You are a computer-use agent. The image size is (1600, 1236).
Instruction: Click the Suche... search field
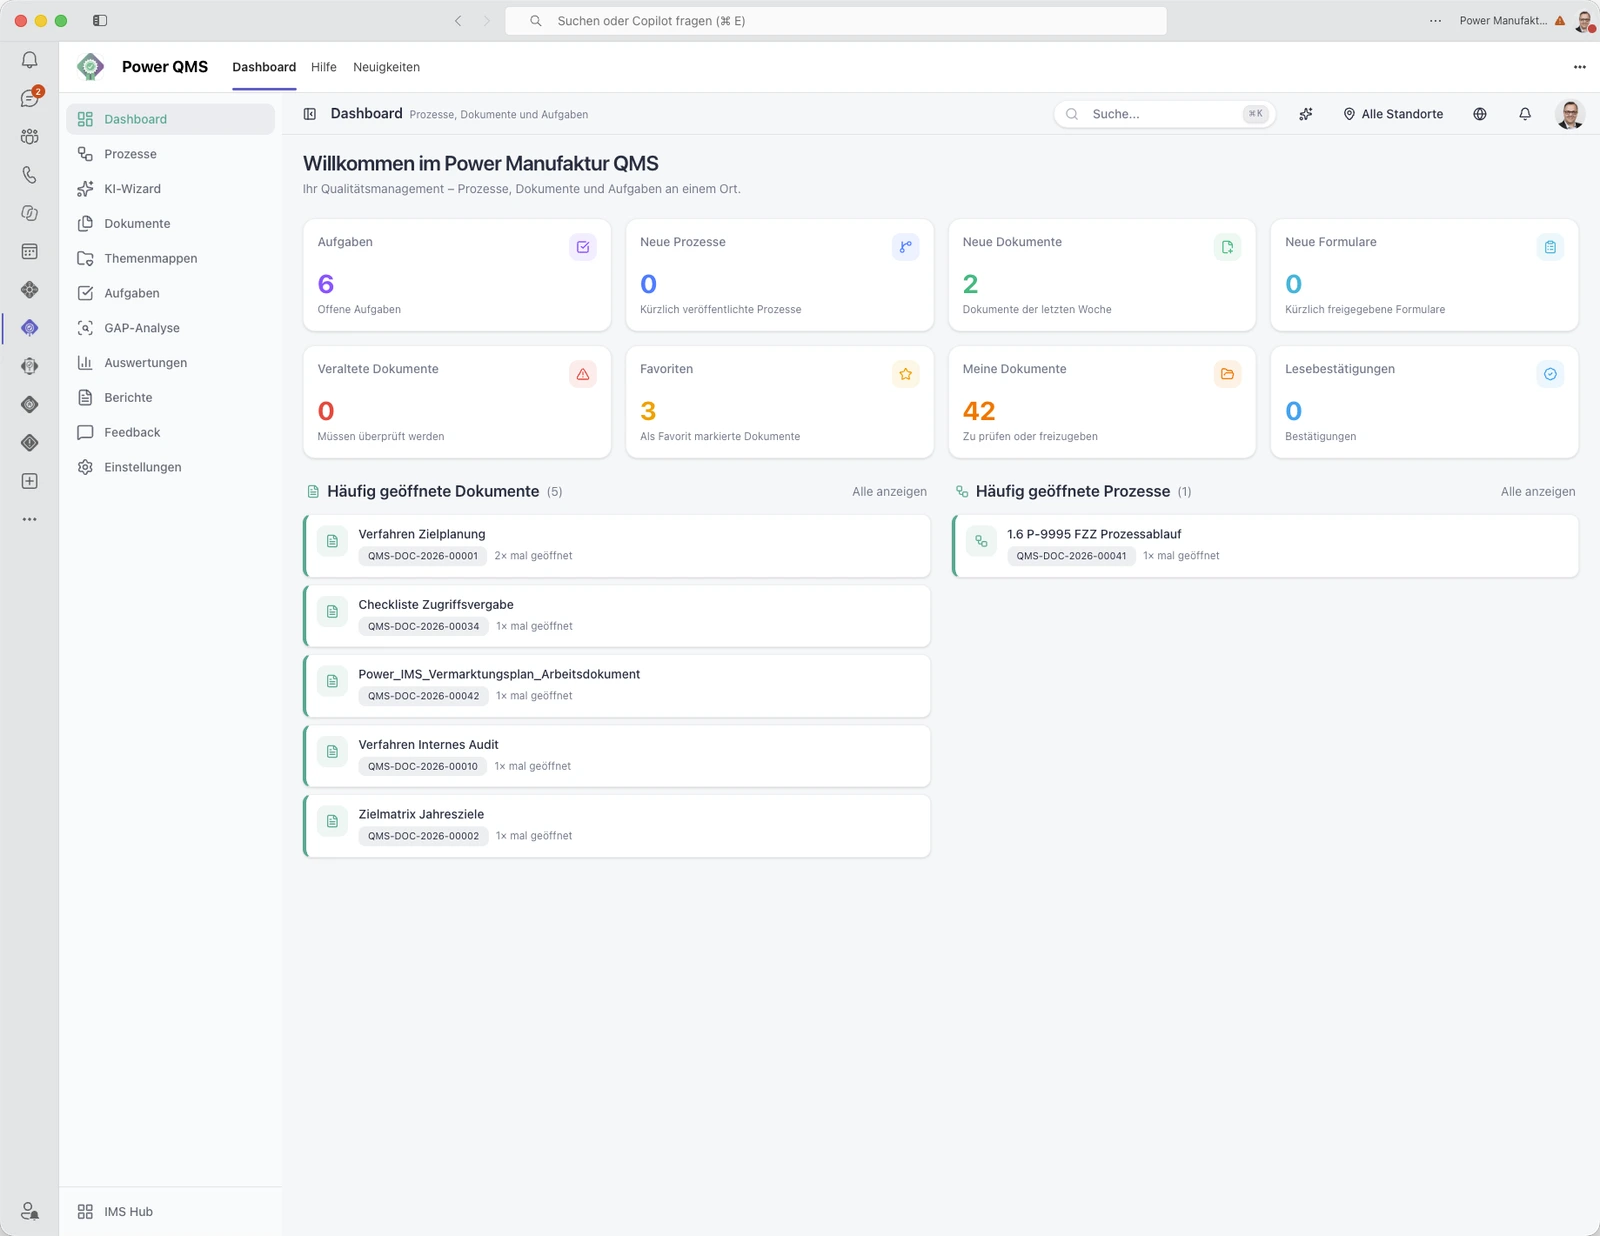click(1164, 114)
